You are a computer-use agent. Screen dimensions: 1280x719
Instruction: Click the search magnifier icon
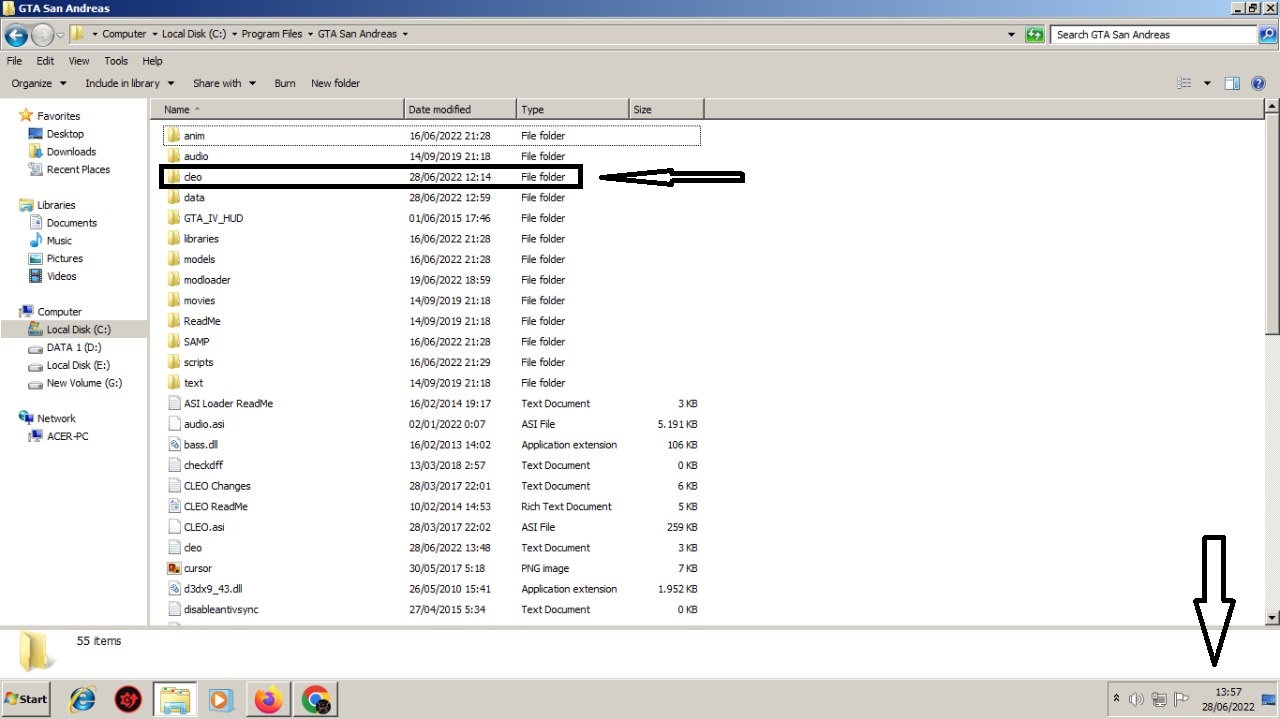[1267, 34]
